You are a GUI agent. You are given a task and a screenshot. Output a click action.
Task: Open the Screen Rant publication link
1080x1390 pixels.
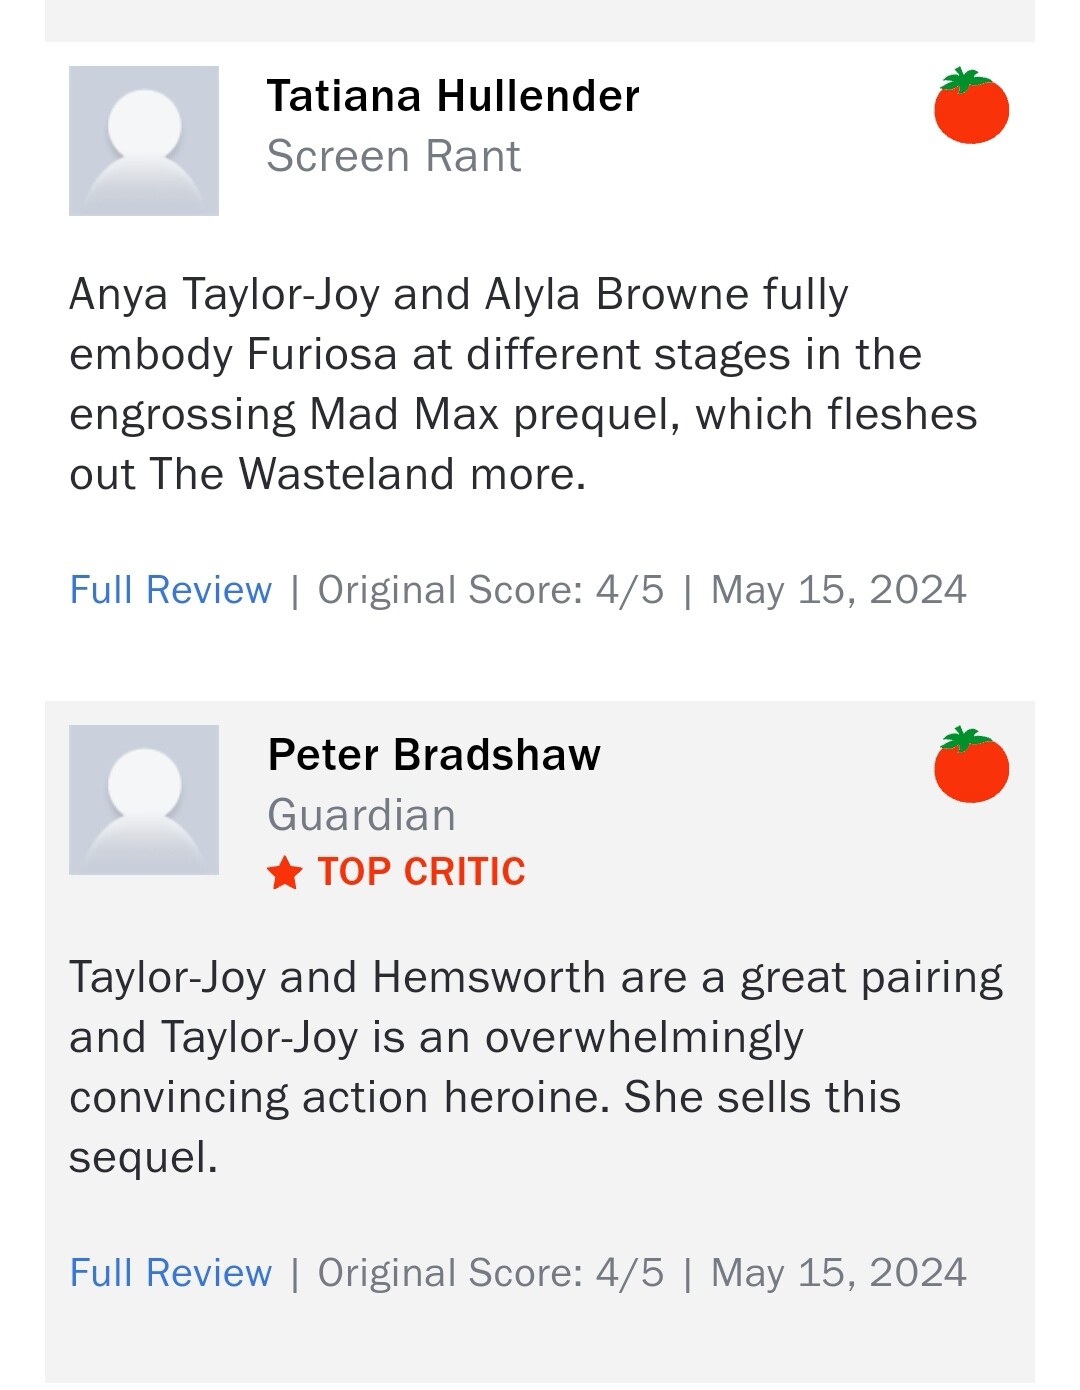[393, 156]
